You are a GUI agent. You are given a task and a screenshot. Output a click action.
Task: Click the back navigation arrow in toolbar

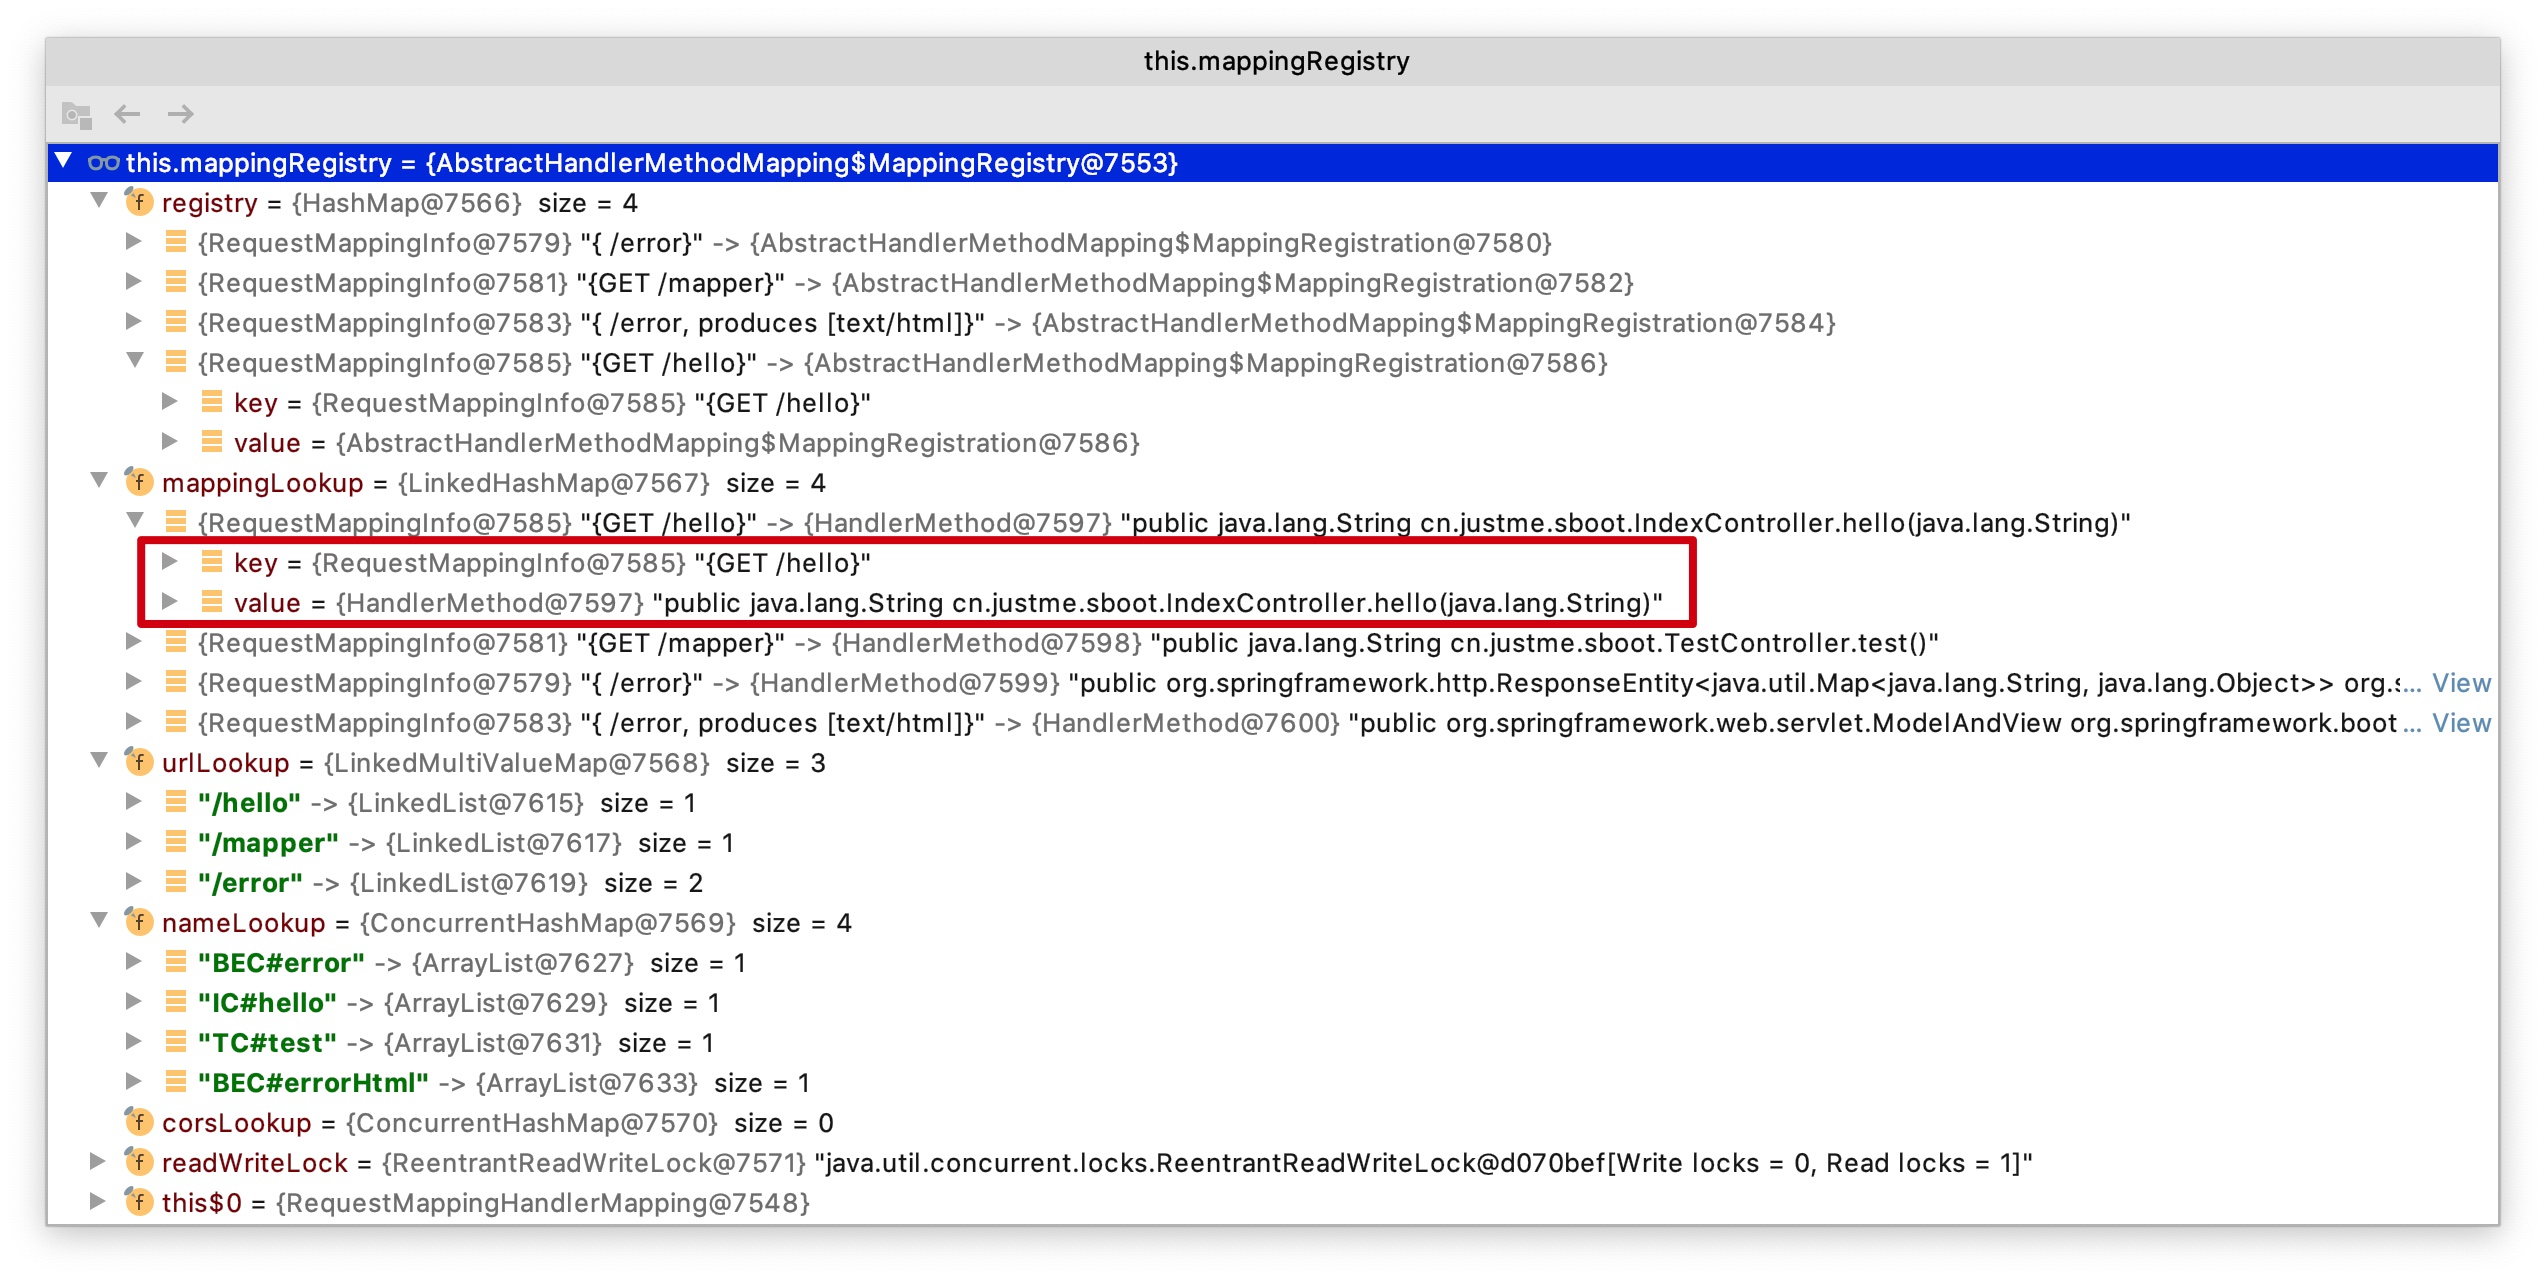[127, 114]
